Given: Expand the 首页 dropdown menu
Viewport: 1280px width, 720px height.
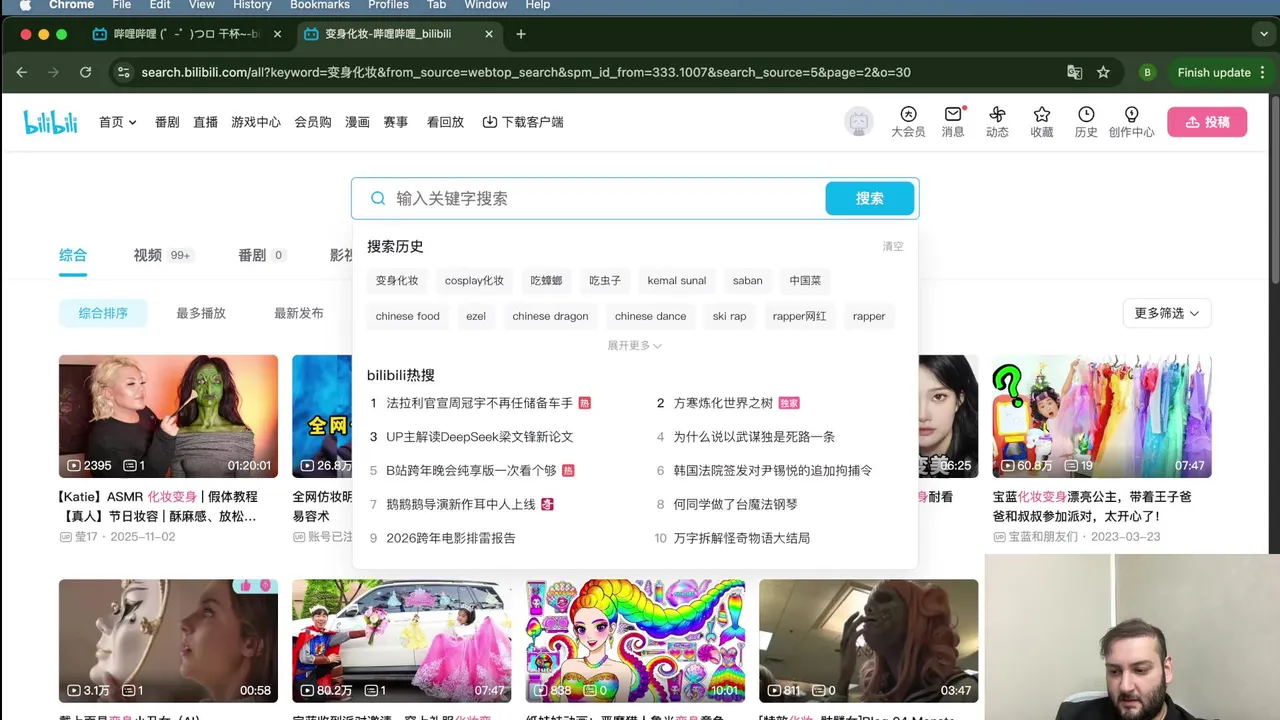Looking at the screenshot, I should coord(118,122).
